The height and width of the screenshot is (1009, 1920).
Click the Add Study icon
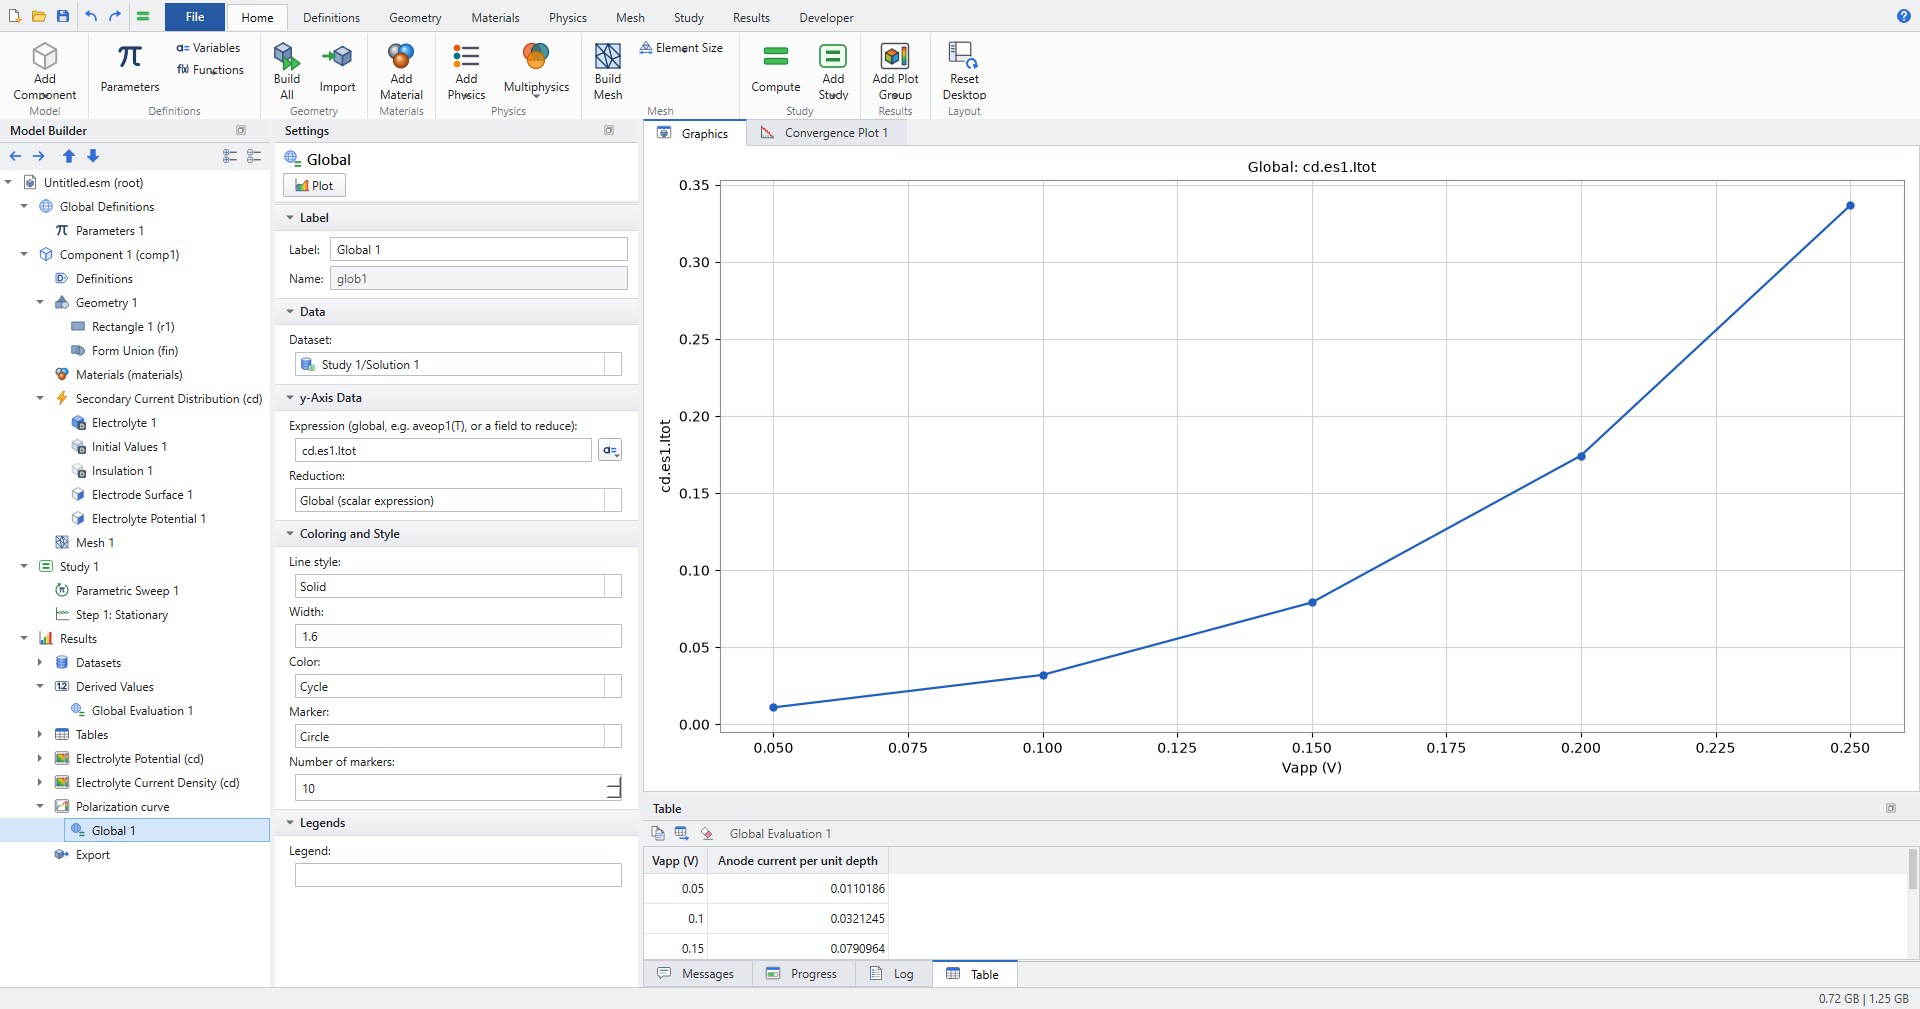tap(833, 56)
